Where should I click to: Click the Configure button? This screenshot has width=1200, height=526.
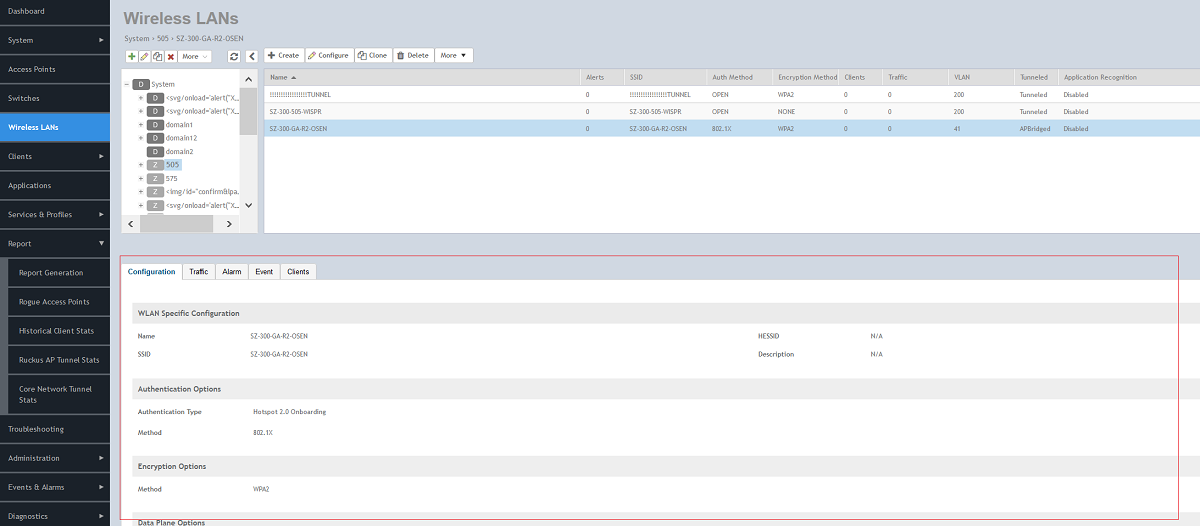point(328,56)
